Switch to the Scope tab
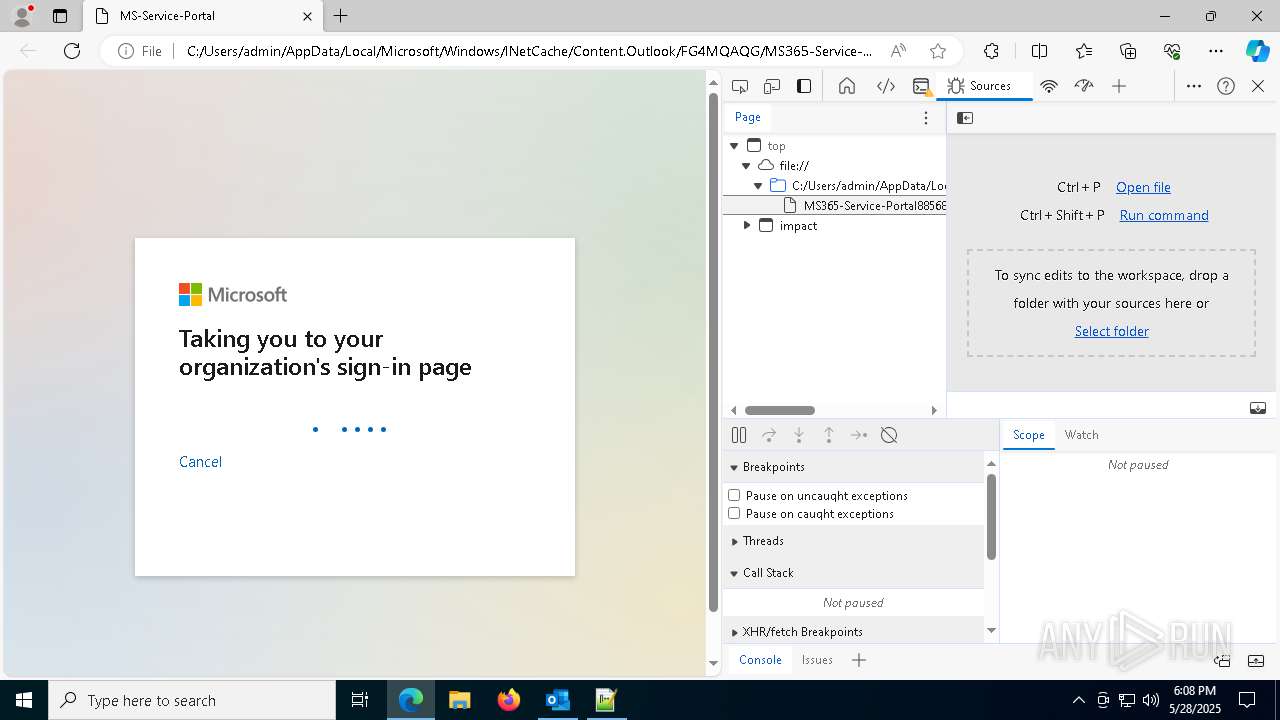The image size is (1280, 720). (x=1028, y=435)
